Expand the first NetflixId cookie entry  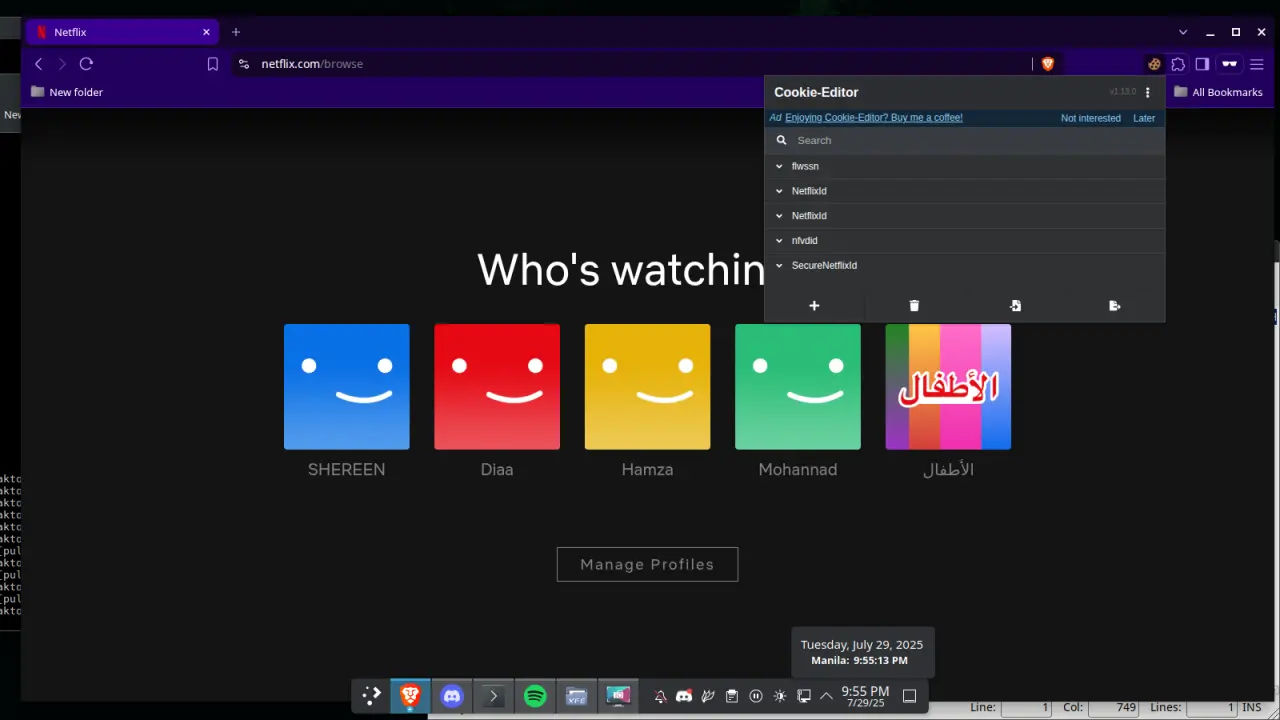click(x=965, y=191)
